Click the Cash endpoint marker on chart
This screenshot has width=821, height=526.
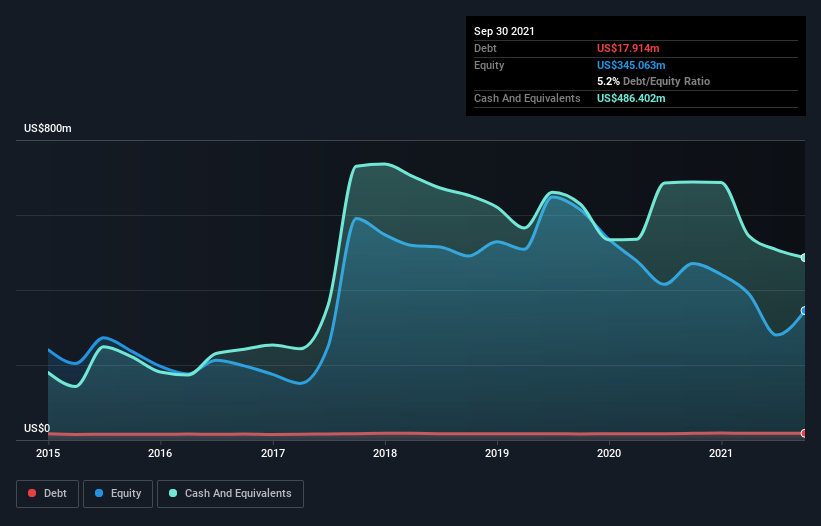(x=804, y=258)
